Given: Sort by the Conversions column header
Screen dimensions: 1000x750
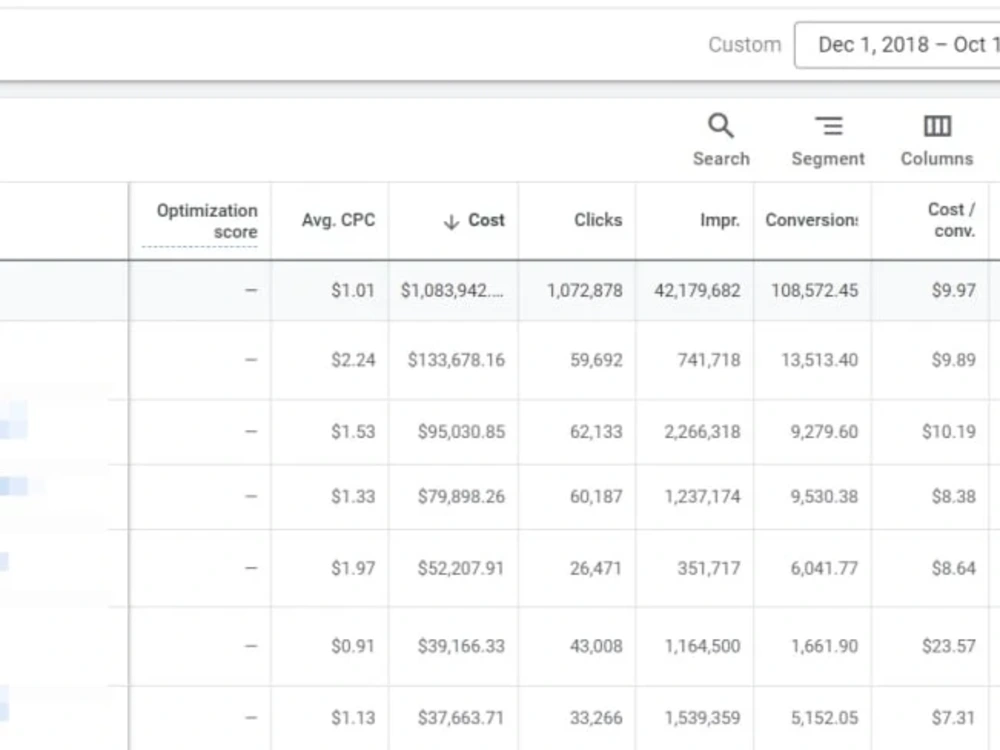Looking at the screenshot, I should click(x=811, y=220).
